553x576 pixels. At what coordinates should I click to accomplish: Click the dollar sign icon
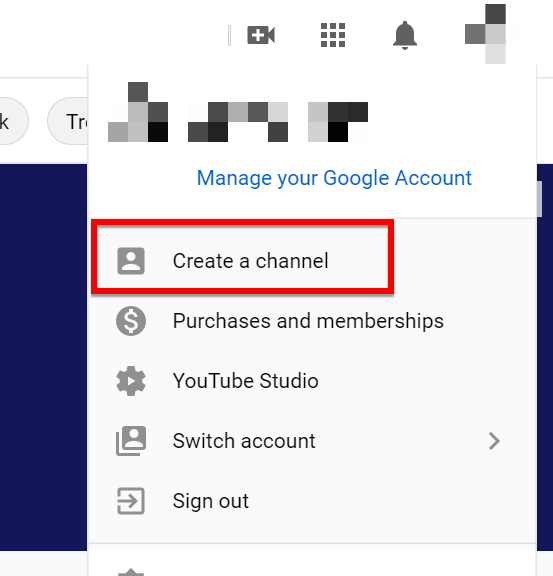(x=131, y=321)
